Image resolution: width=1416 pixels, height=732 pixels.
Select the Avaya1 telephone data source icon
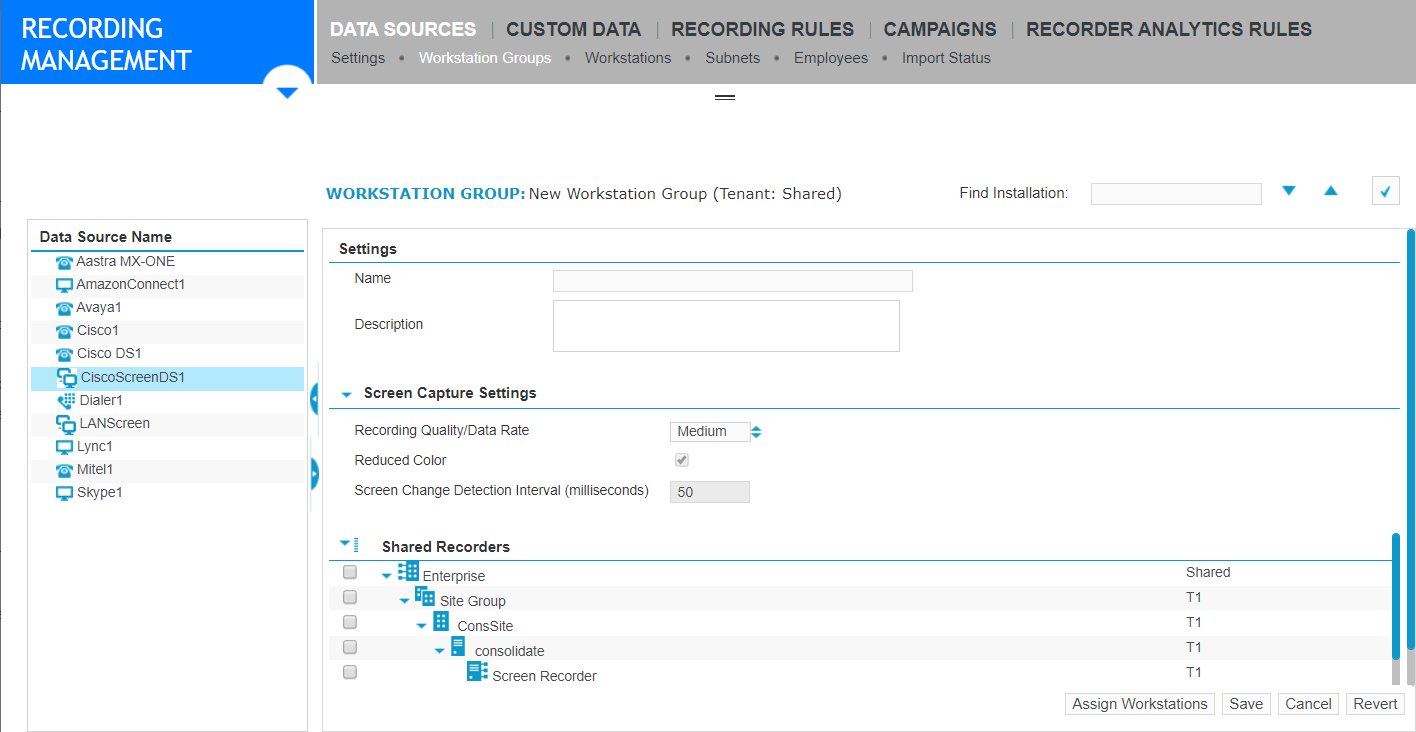click(x=64, y=307)
